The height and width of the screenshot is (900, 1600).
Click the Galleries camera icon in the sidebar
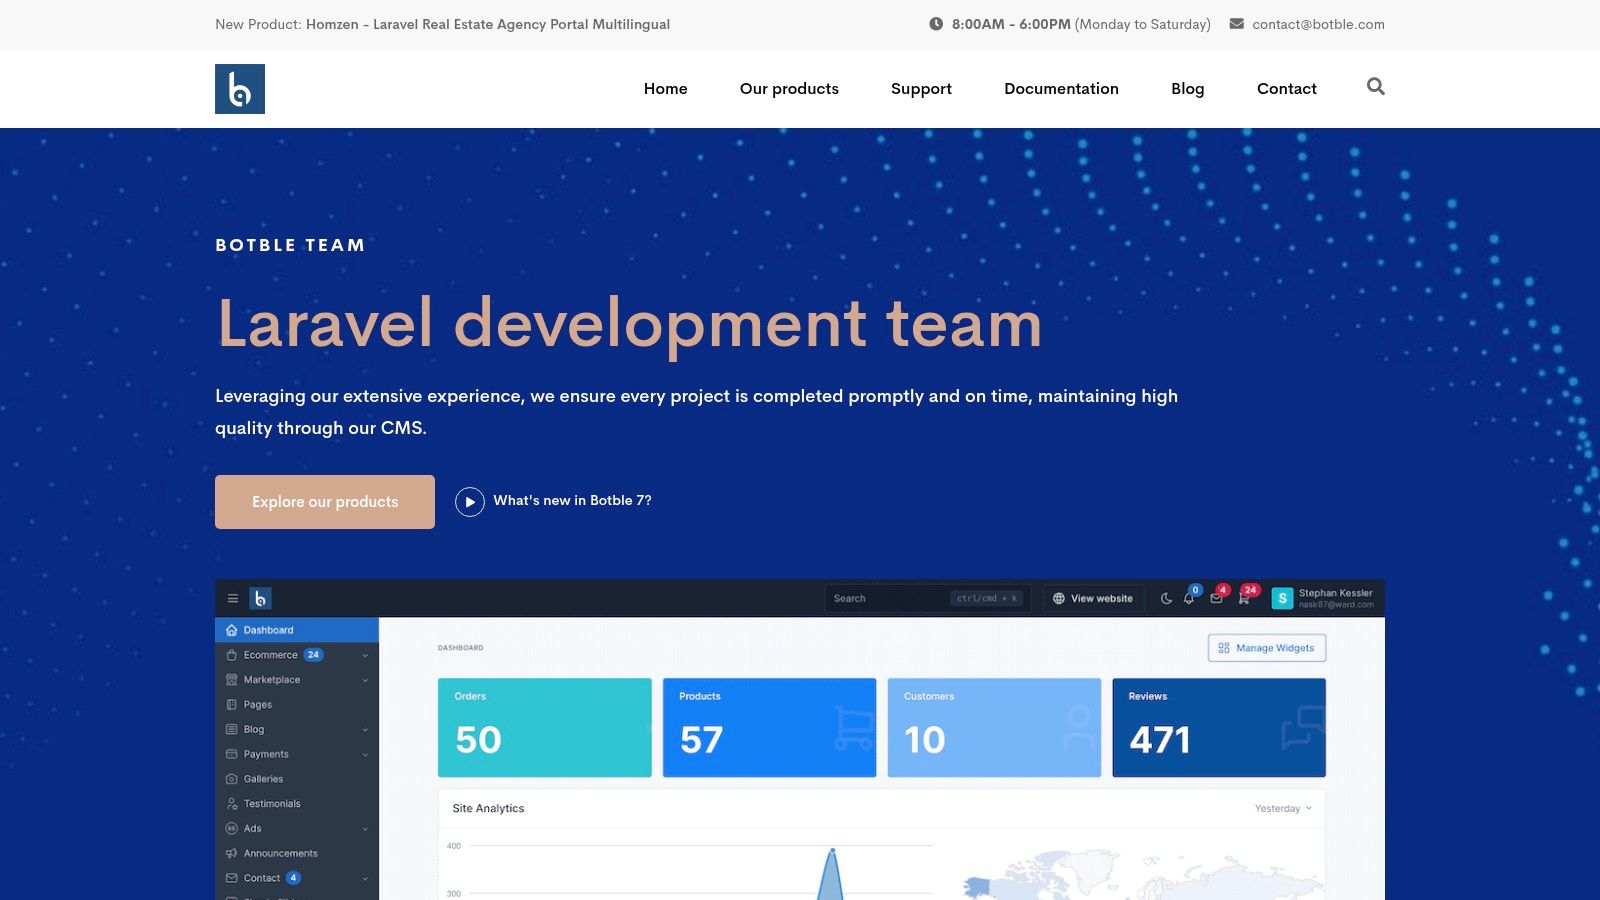pyautogui.click(x=232, y=779)
